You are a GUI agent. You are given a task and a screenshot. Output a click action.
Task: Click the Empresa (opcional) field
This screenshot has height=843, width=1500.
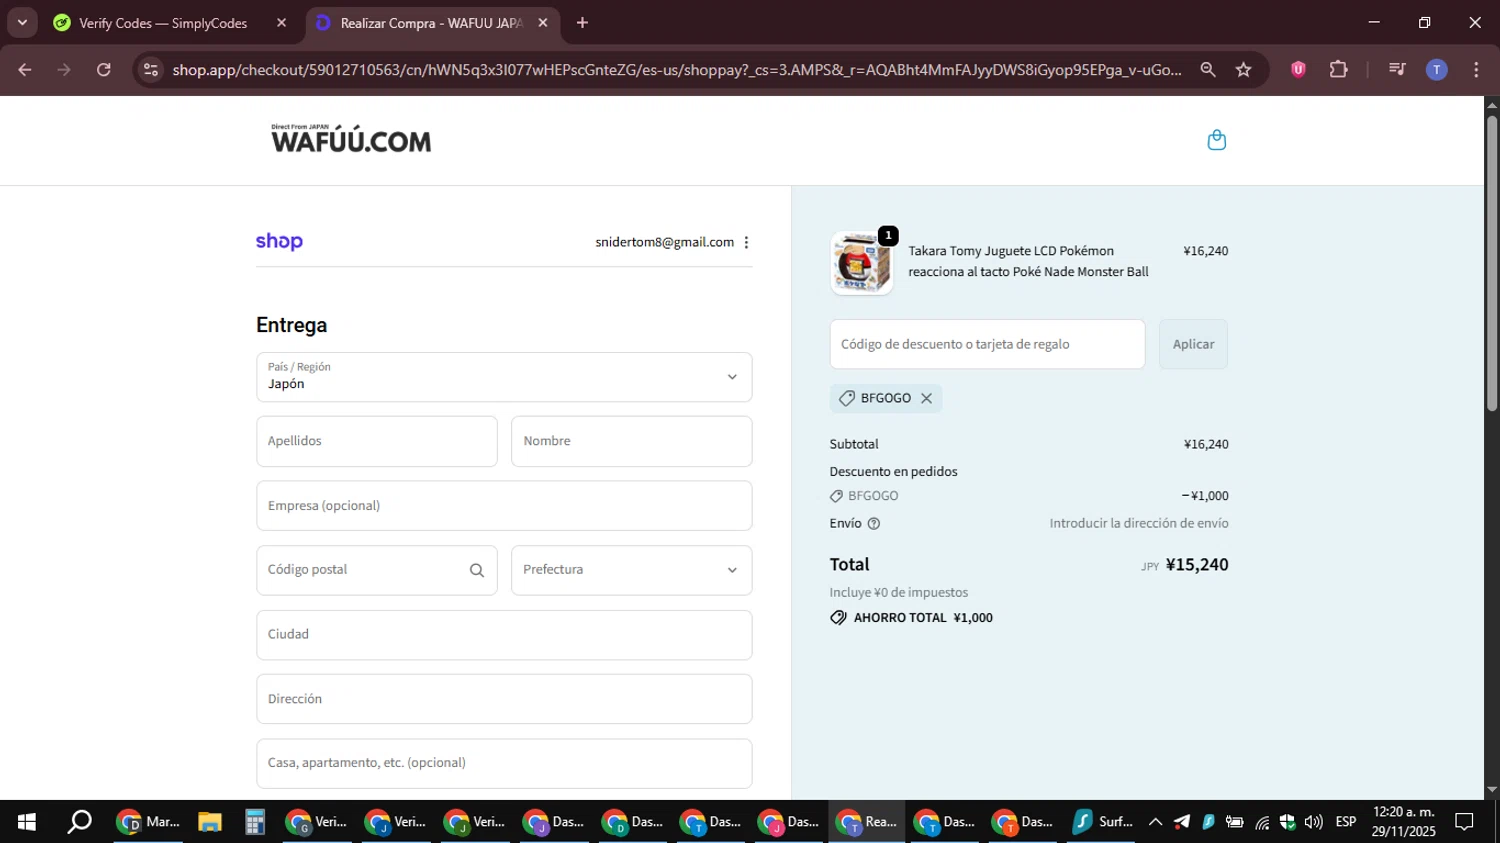coord(504,506)
